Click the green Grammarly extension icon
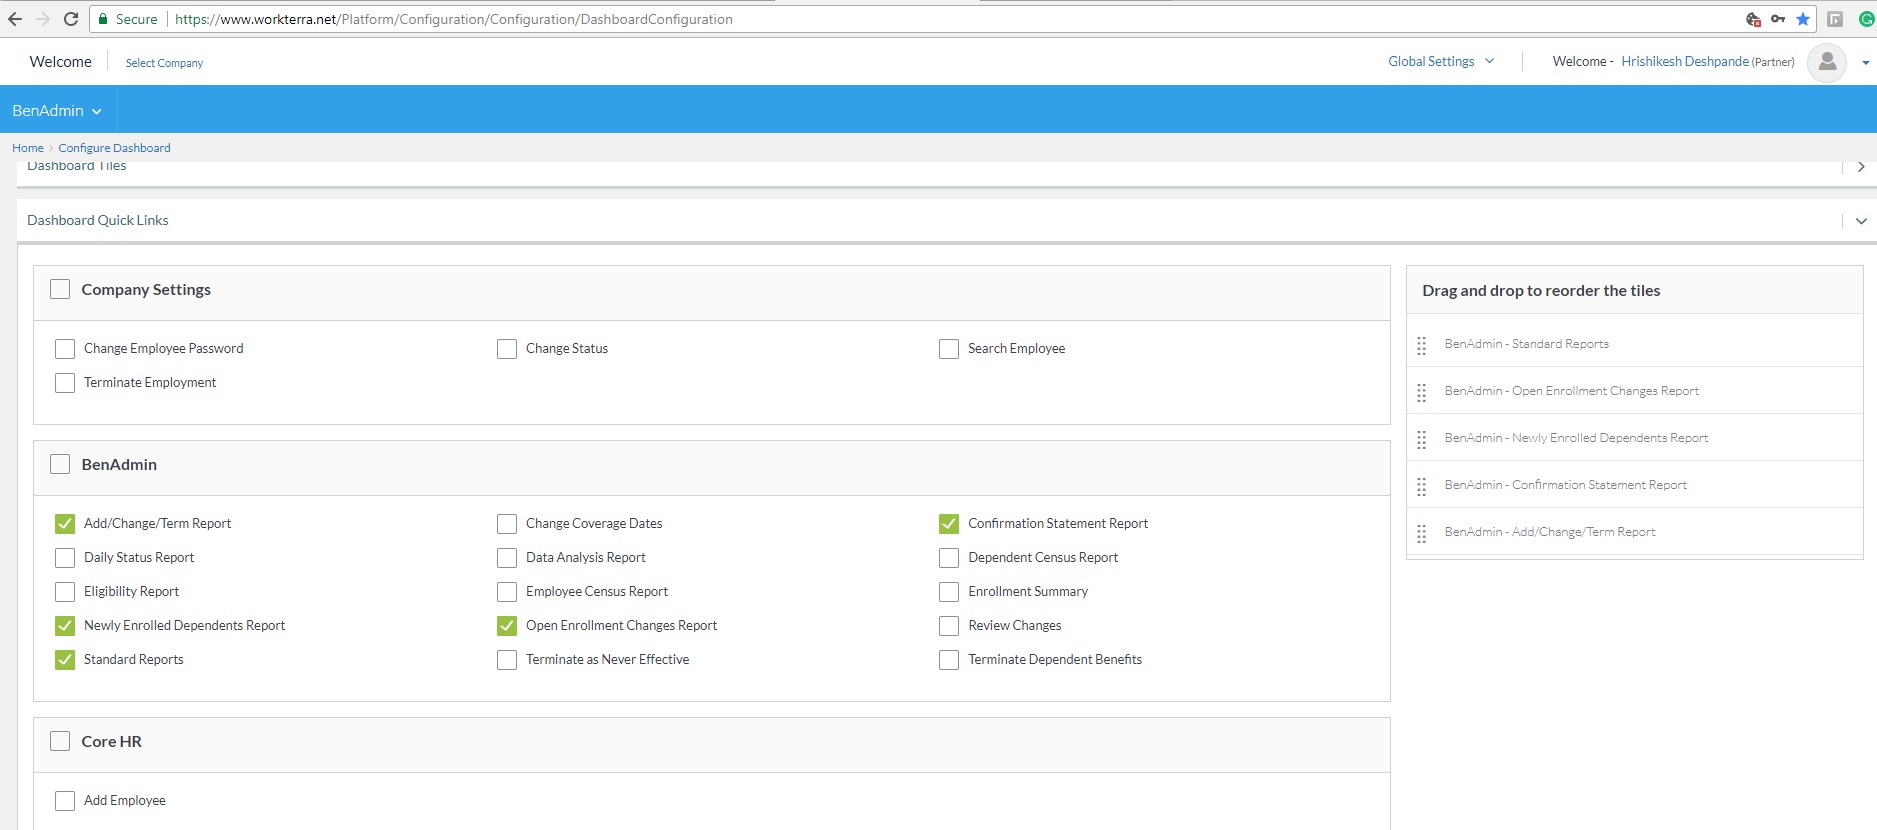The width and height of the screenshot is (1877, 830). pos(1866,19)
